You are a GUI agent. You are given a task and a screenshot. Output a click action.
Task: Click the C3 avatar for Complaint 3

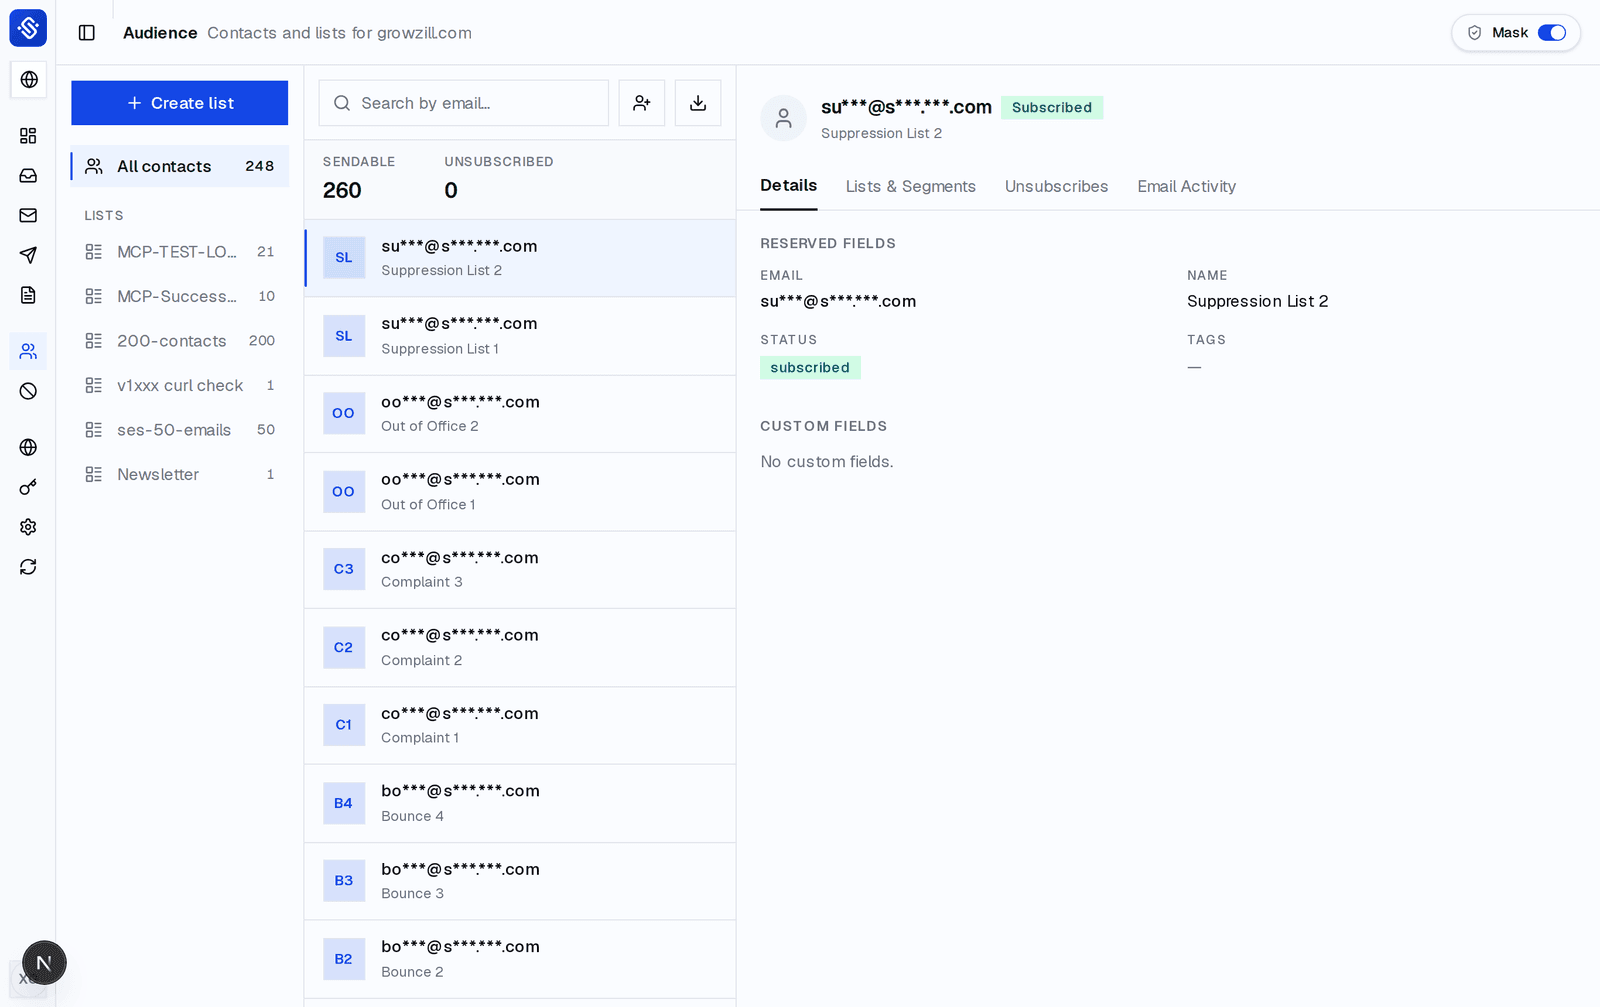tap(344, 569)
